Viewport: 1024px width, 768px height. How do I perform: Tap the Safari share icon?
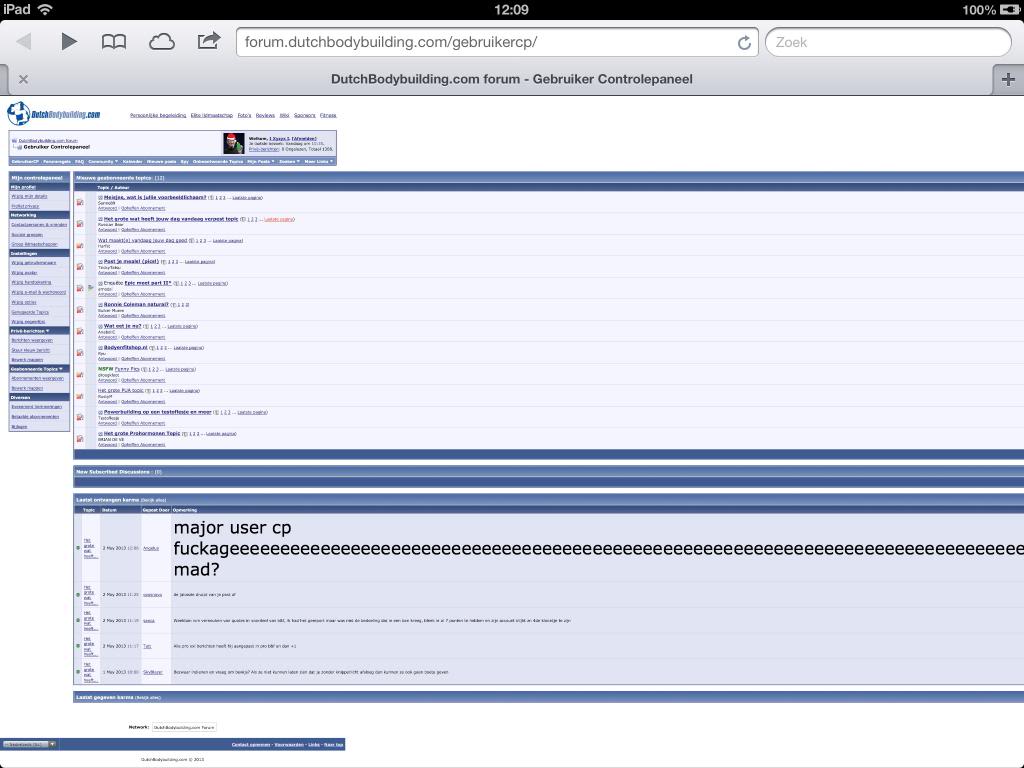click(x=208, y=41)
